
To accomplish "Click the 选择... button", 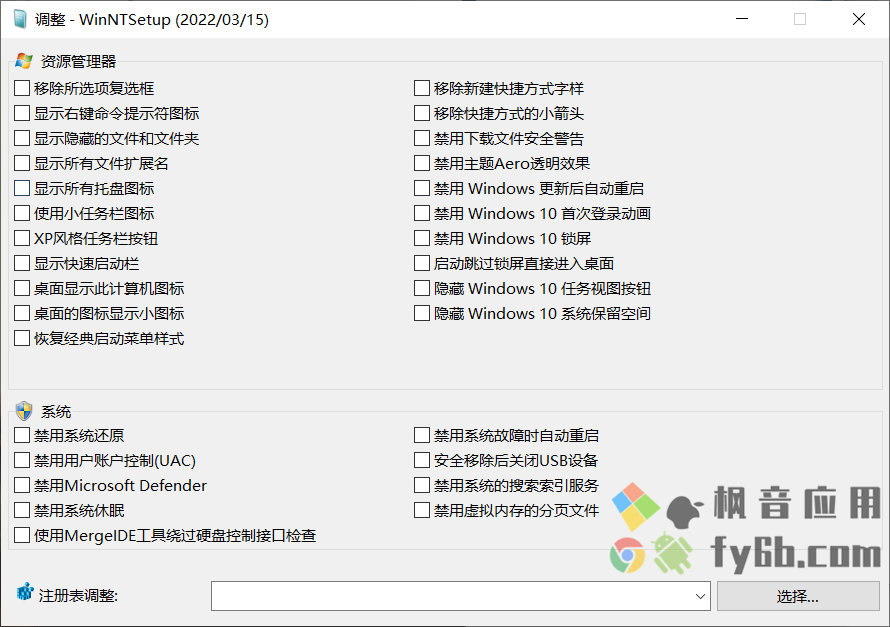I will pyautogui.click(x=798, y=596).
